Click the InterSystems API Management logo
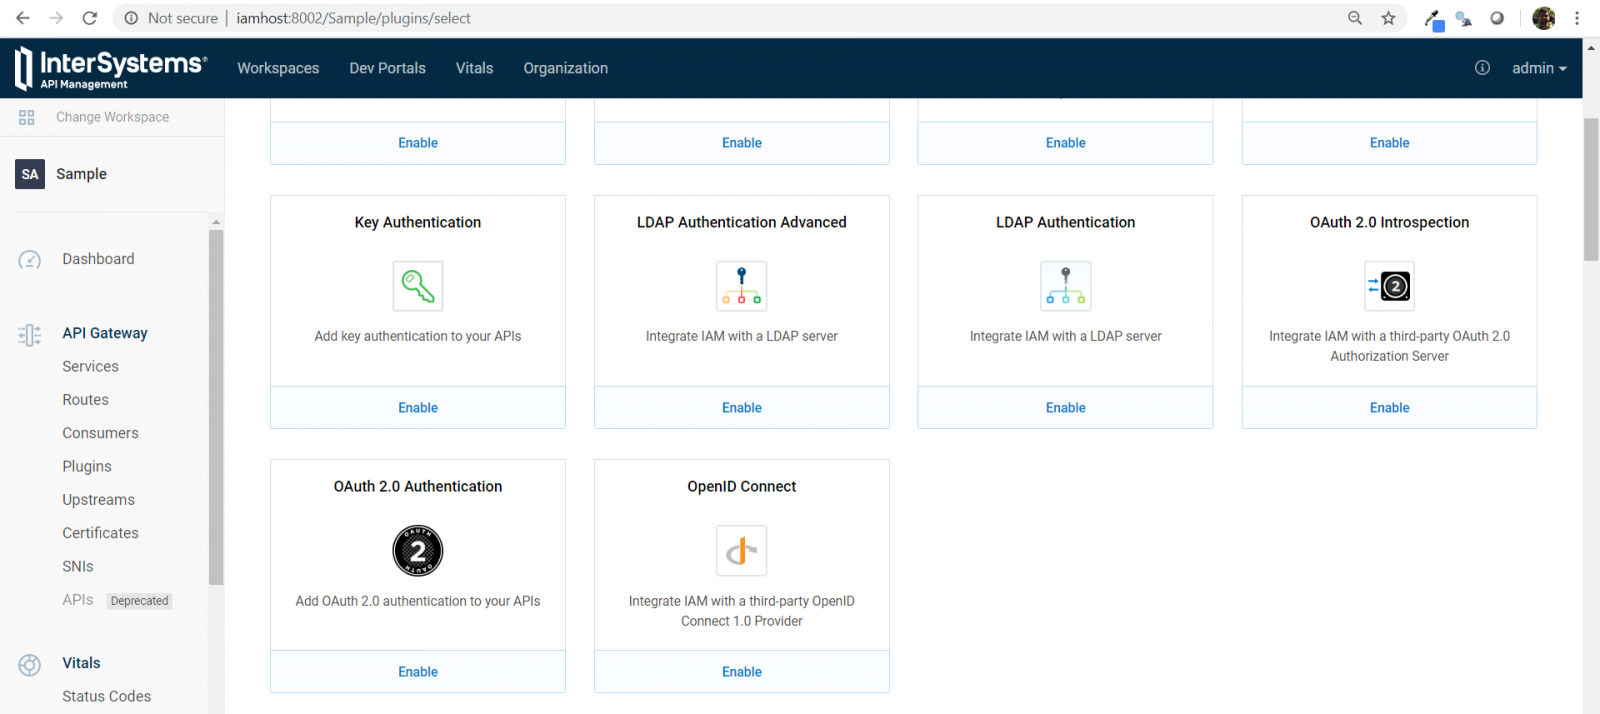 tap(111, 68)
